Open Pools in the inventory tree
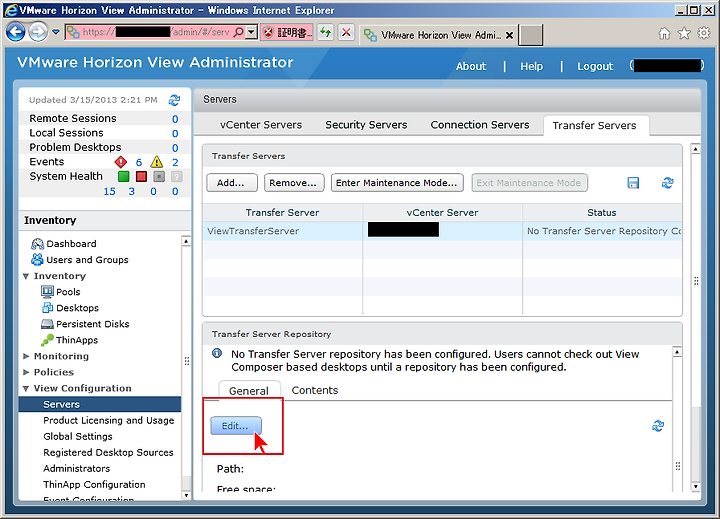The width and height of the screenshot is (720, 519). tap(61, 292)
